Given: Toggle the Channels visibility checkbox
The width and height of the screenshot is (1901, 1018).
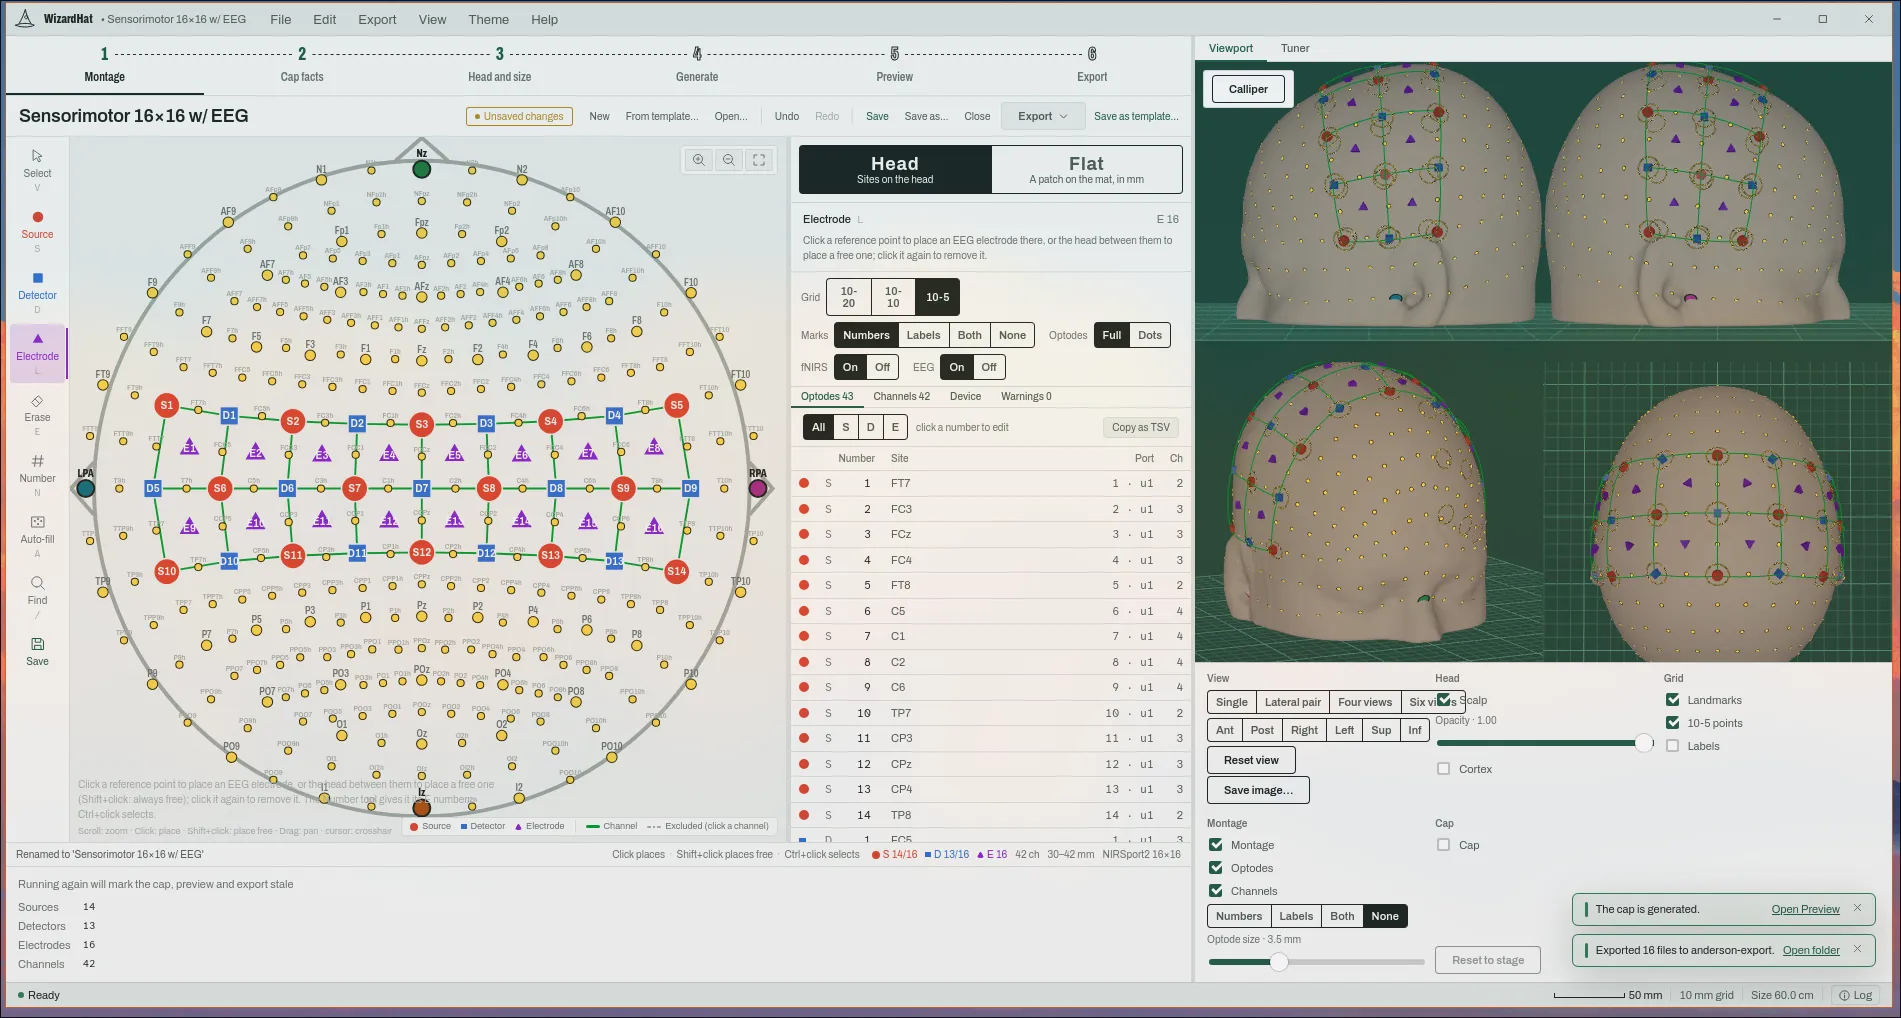Looking at the screenshot, I should click(x=1216, y=891).
